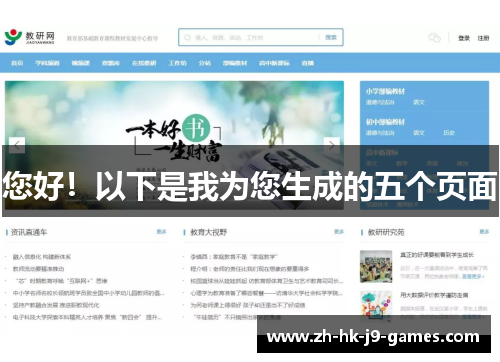Open article 电子科技大学探索本科精英人才培养
The image size is (500, 362).
(x=88, y=317)
